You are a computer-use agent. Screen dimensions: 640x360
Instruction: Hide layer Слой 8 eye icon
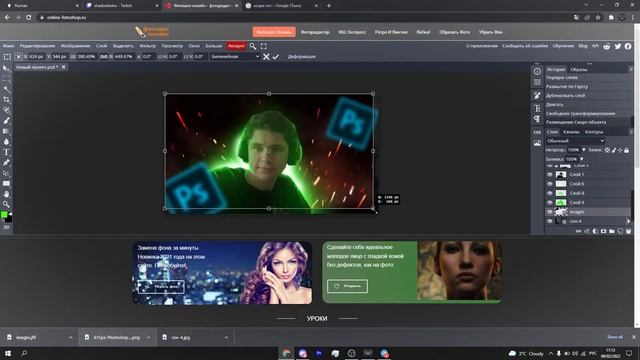550,193
